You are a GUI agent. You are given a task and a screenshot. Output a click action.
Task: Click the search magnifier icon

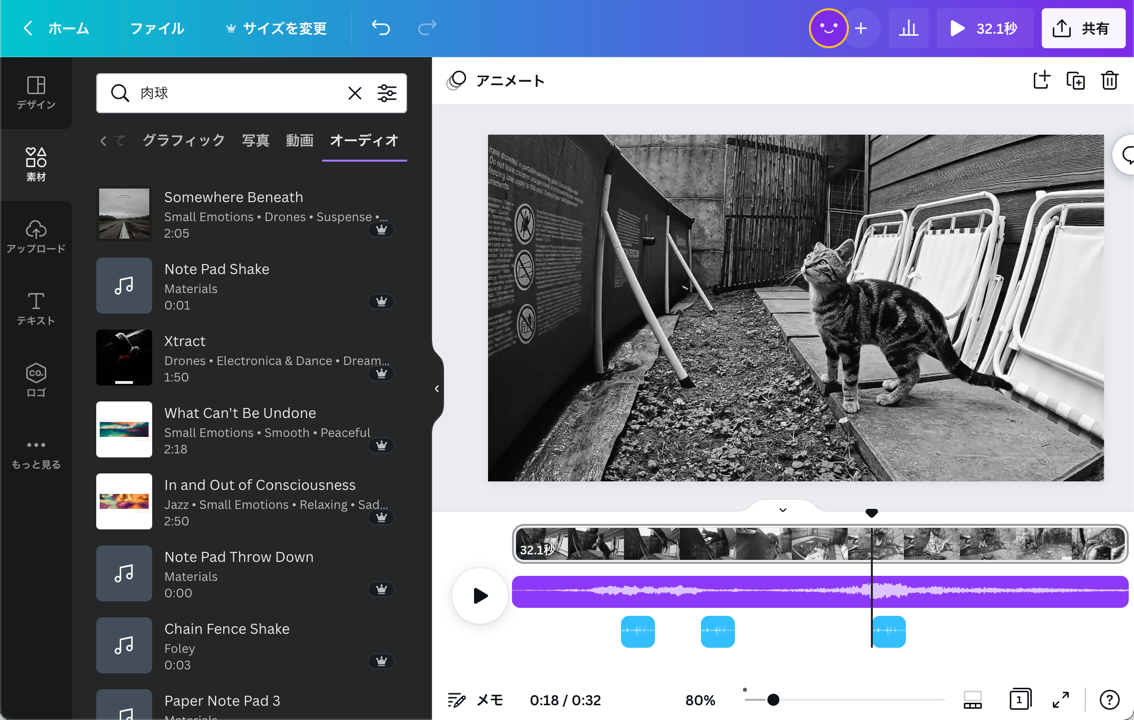tap(119, 93)
